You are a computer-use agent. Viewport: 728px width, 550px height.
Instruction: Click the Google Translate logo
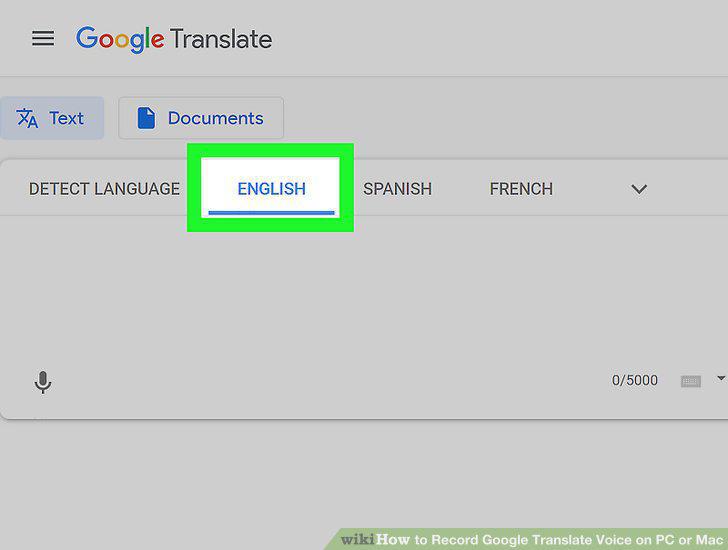(174, 39)
